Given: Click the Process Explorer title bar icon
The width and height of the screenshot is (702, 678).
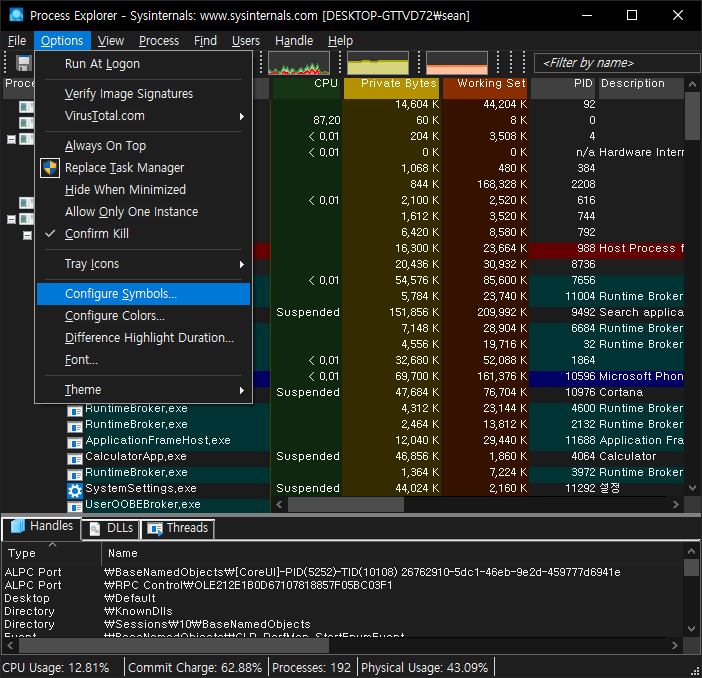Looking at the screenshot, I should click(17, 15).
